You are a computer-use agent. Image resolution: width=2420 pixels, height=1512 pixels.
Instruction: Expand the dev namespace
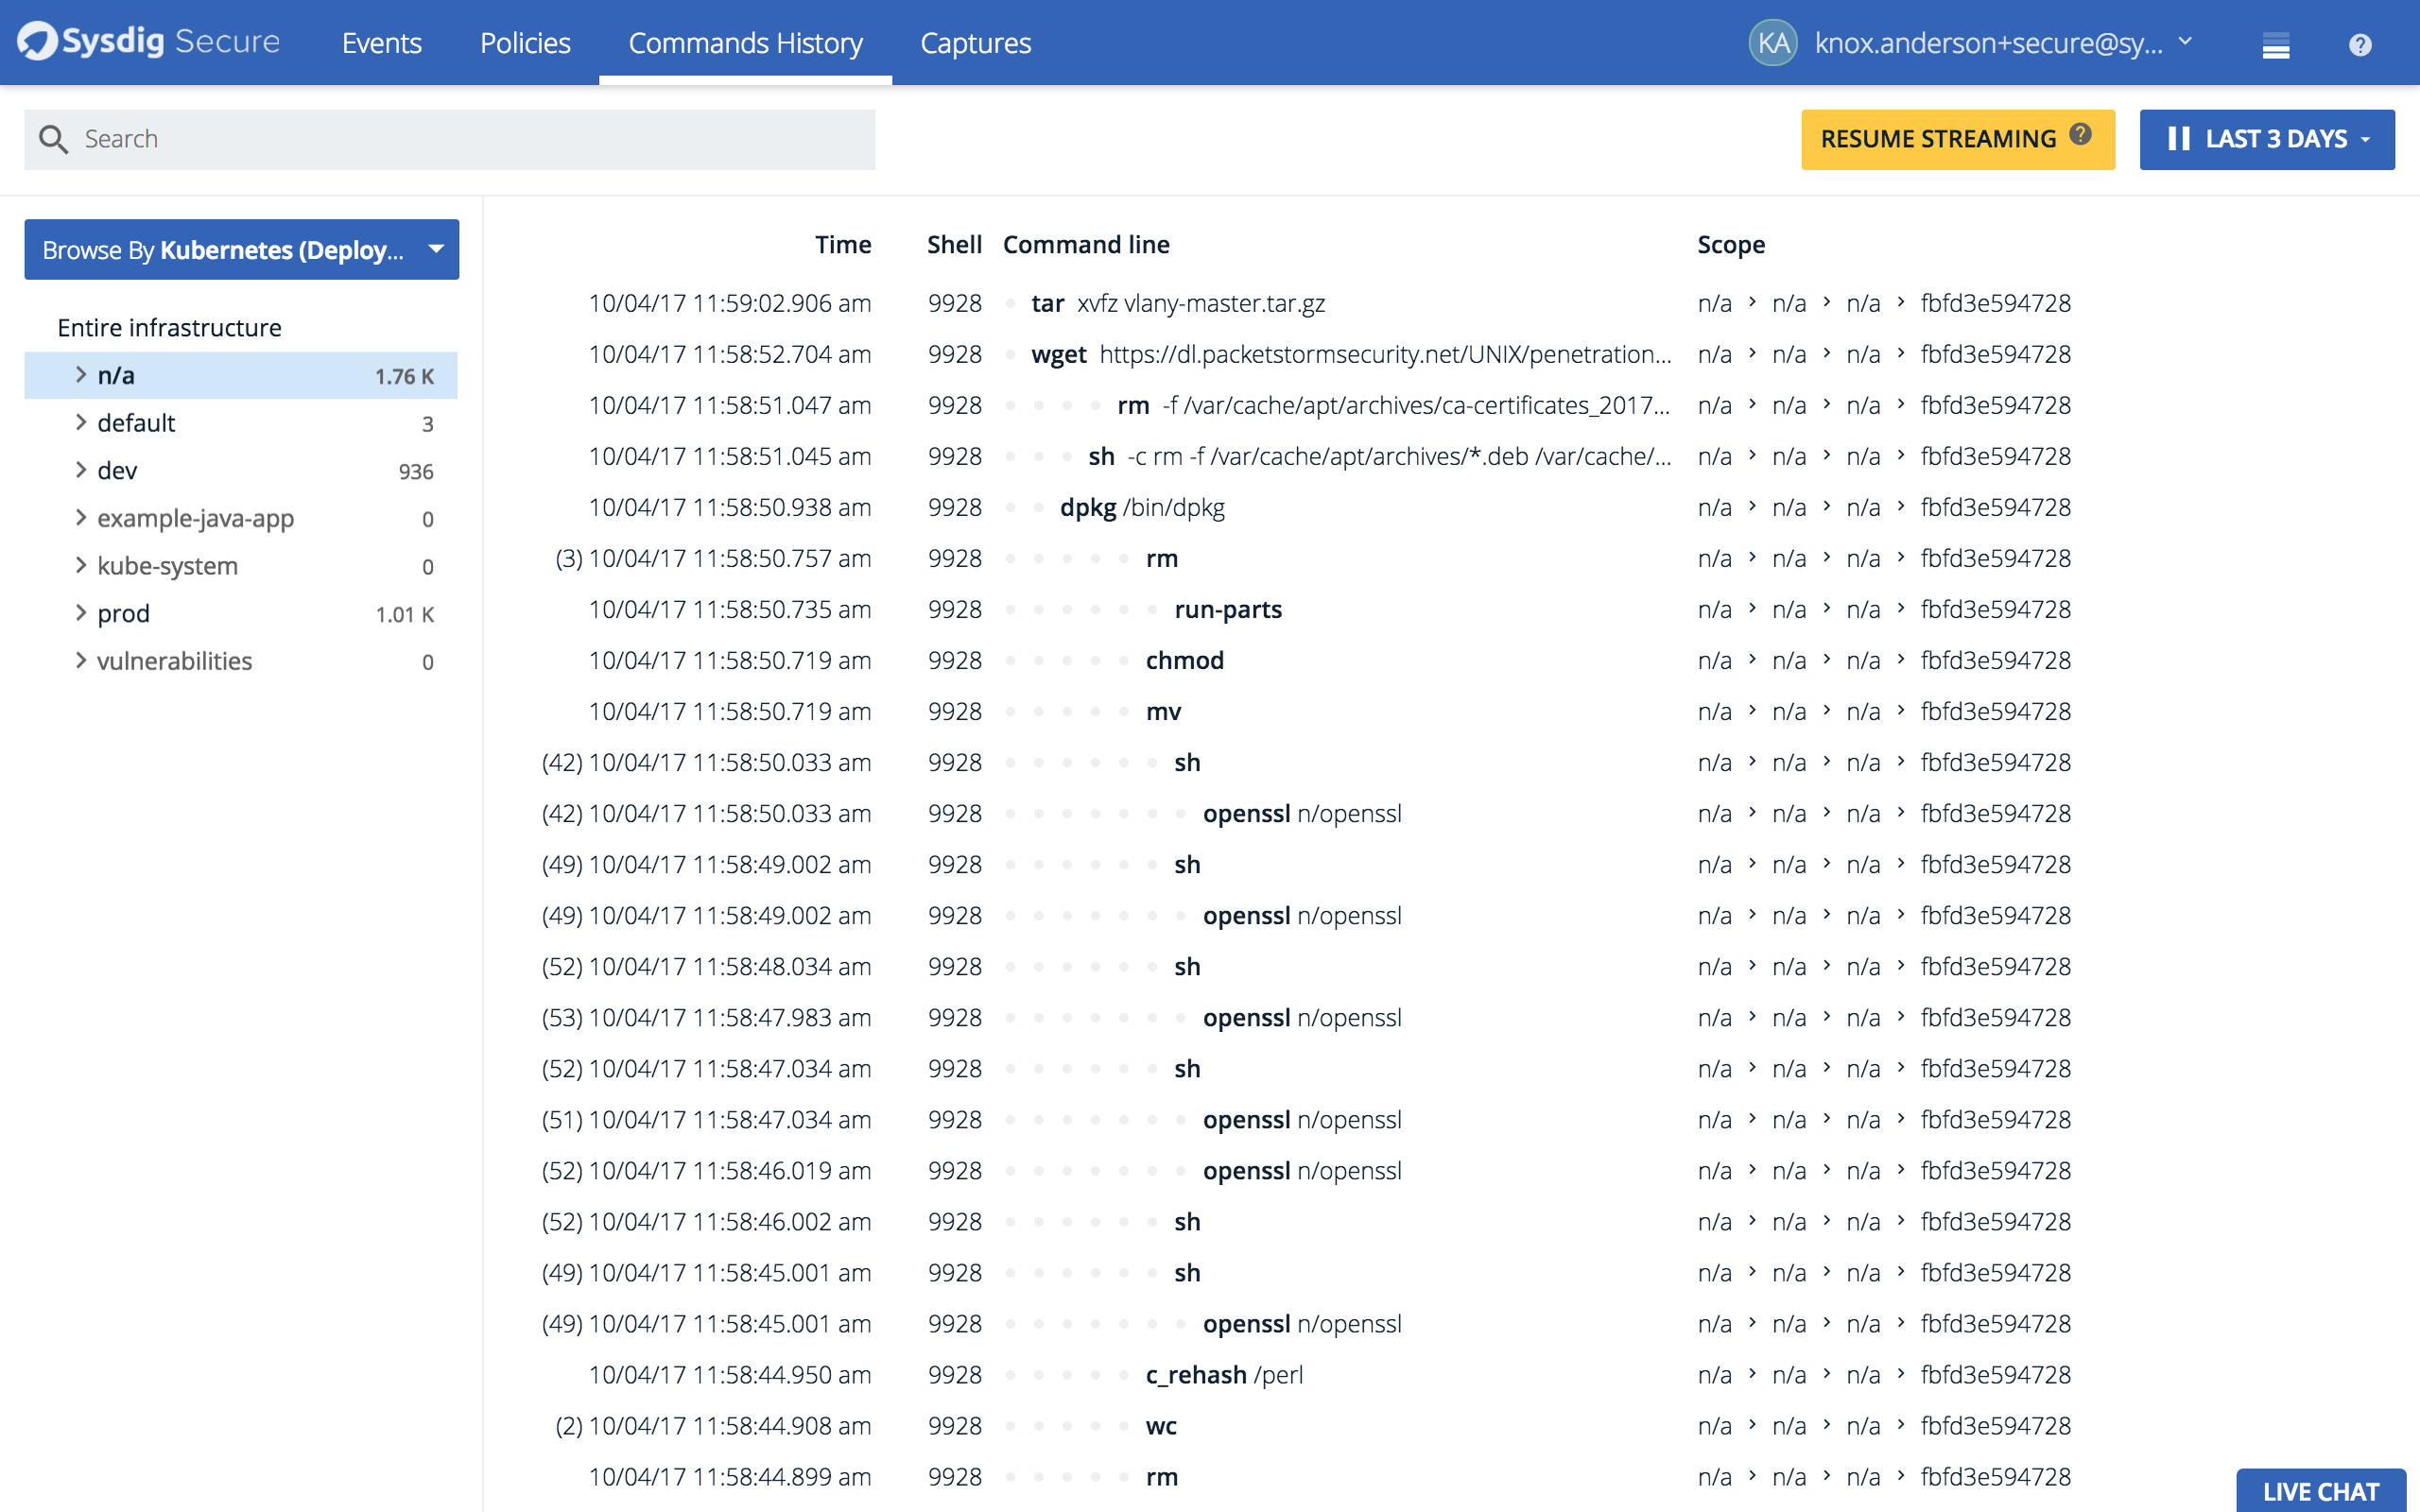[x=81, y=470]
